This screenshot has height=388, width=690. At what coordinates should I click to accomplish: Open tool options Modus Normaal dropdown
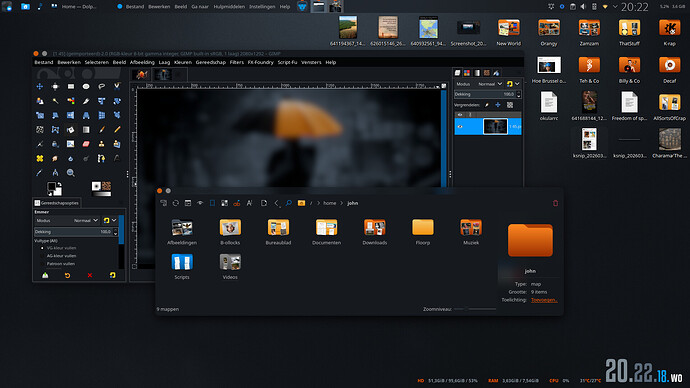67,220
